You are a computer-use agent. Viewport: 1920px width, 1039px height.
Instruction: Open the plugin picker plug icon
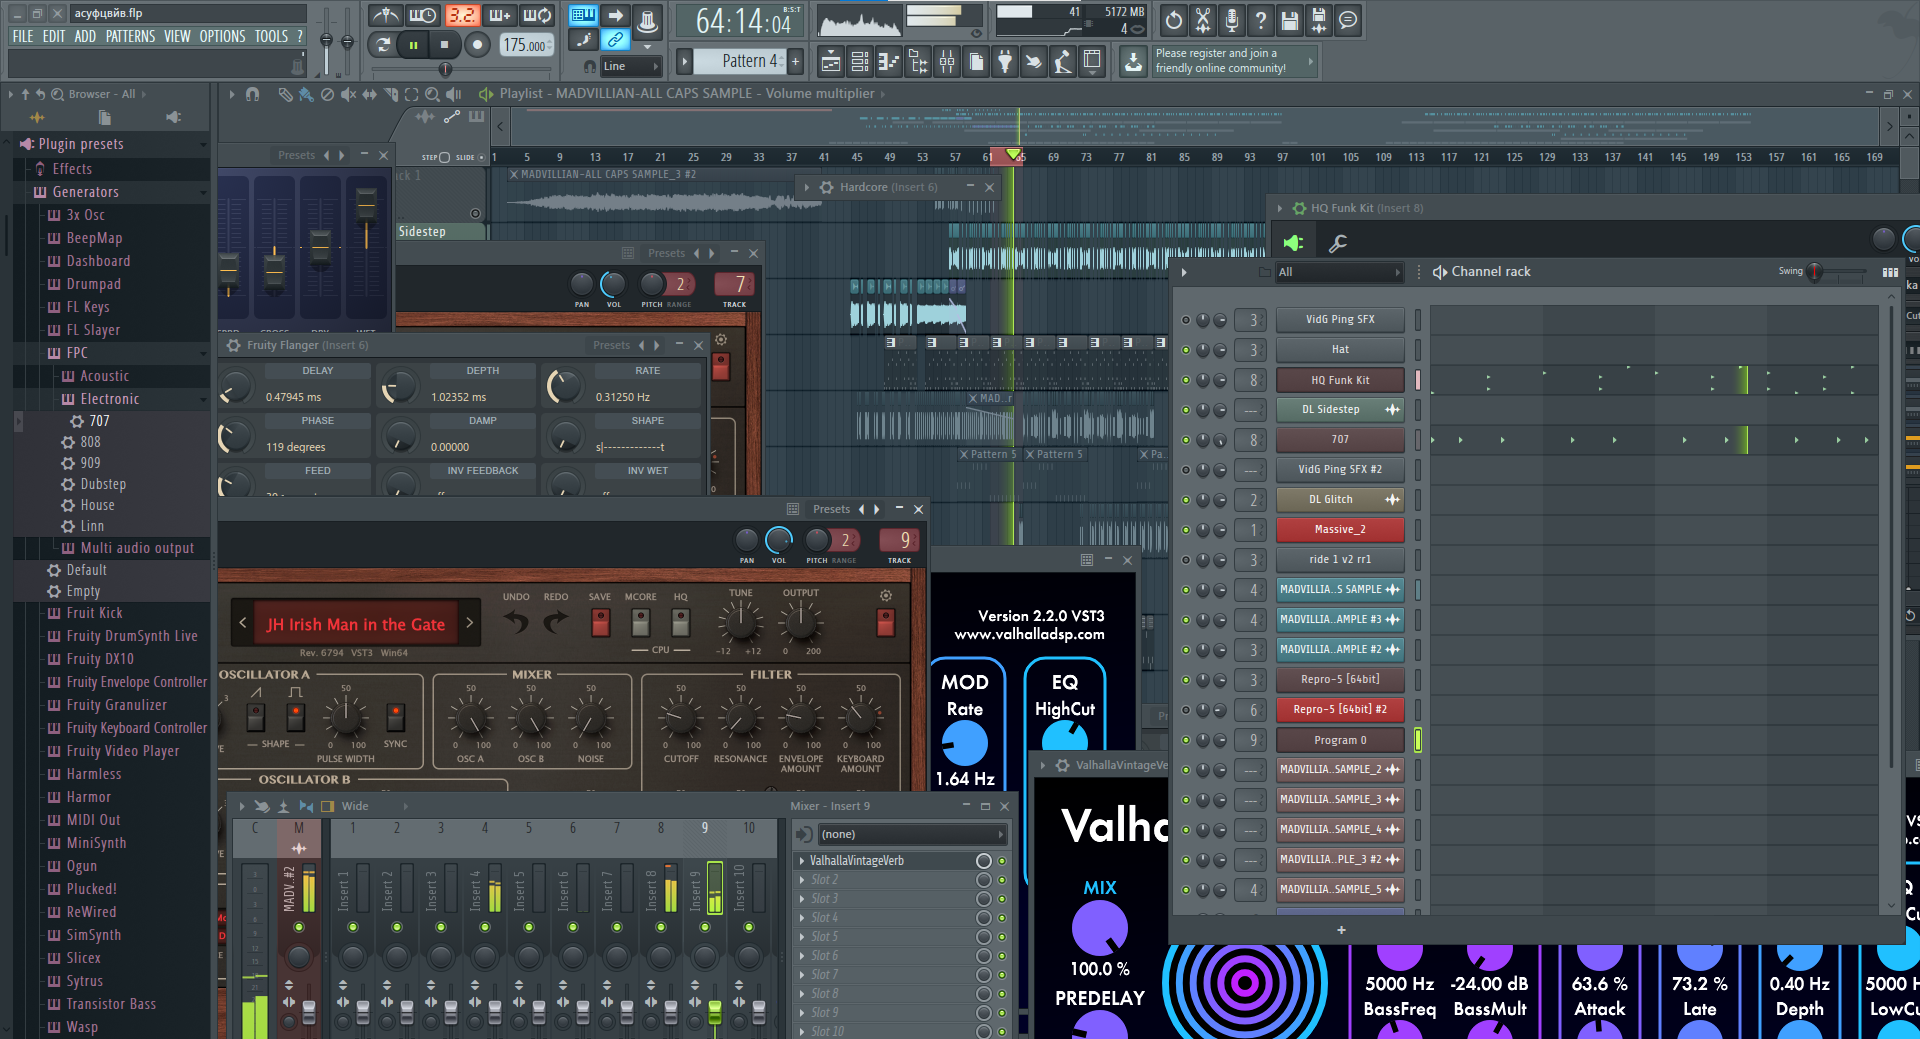[x=1004, y=62]
